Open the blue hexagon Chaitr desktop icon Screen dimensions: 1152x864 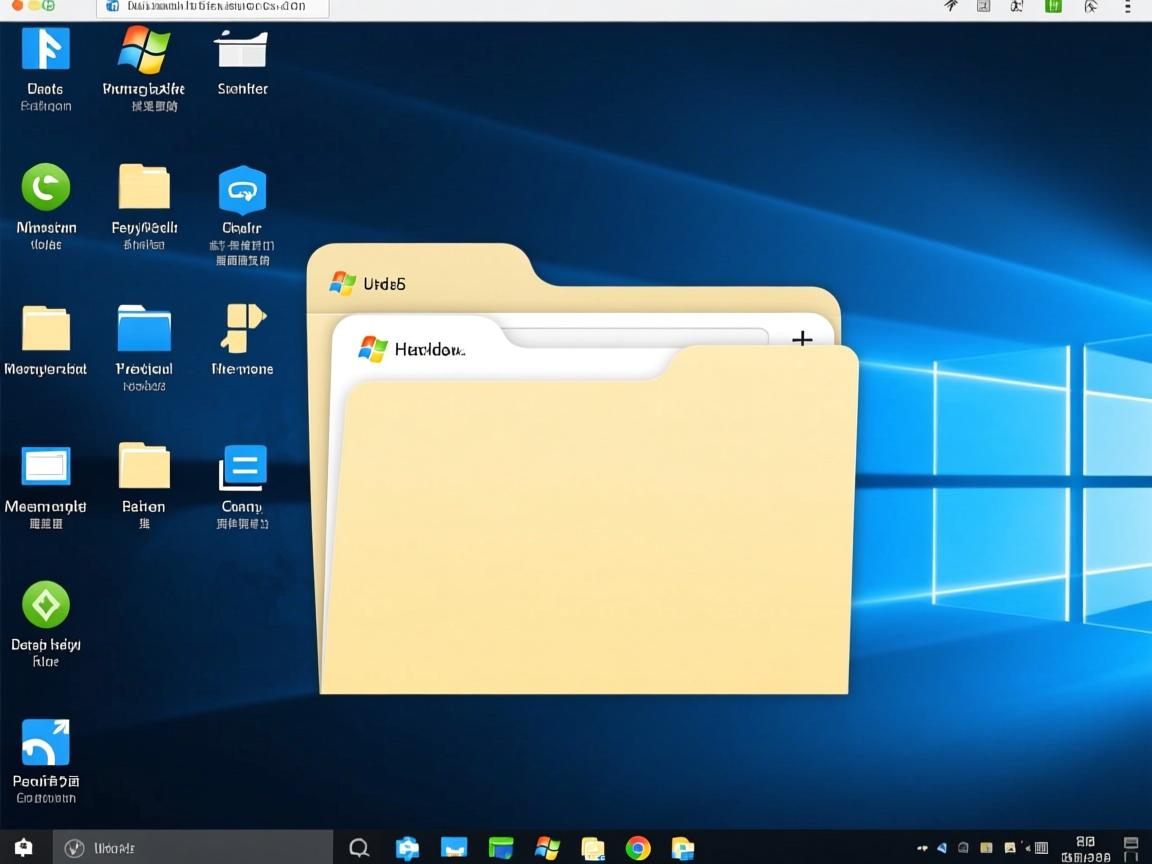coord(242,190)
